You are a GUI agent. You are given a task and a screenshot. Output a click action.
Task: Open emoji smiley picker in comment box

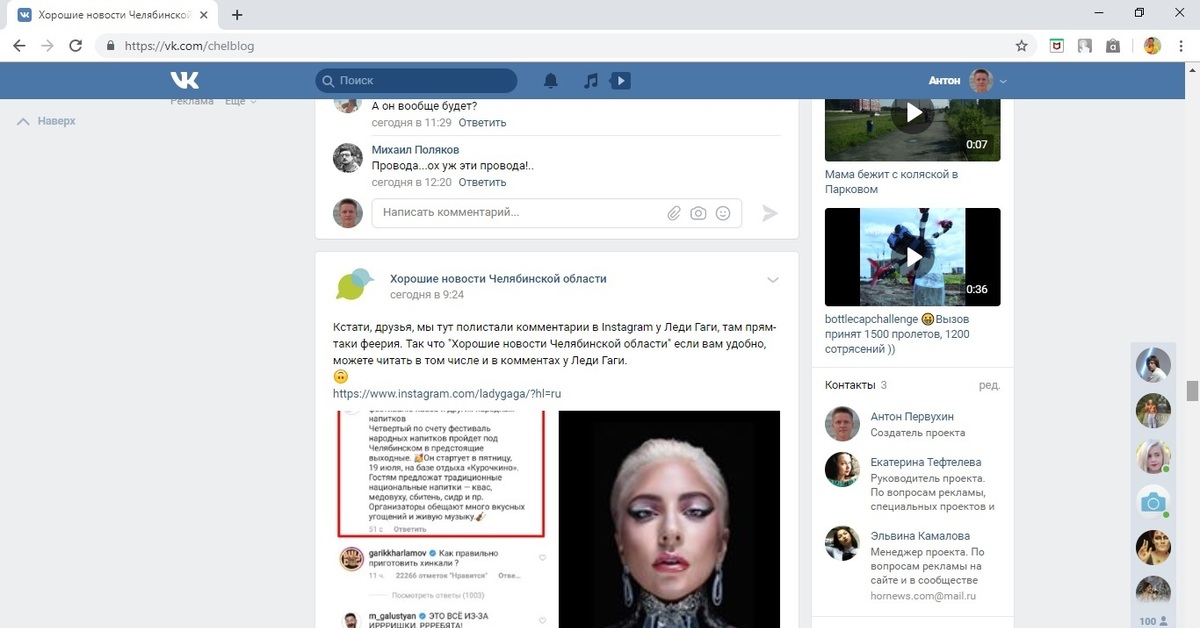click(722, 213)
